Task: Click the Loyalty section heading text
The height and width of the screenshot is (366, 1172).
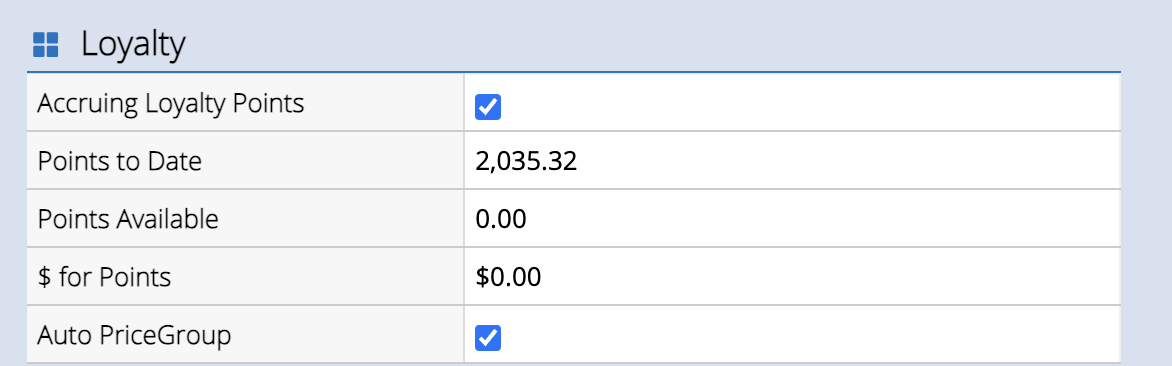Action: tap(133, 45)
